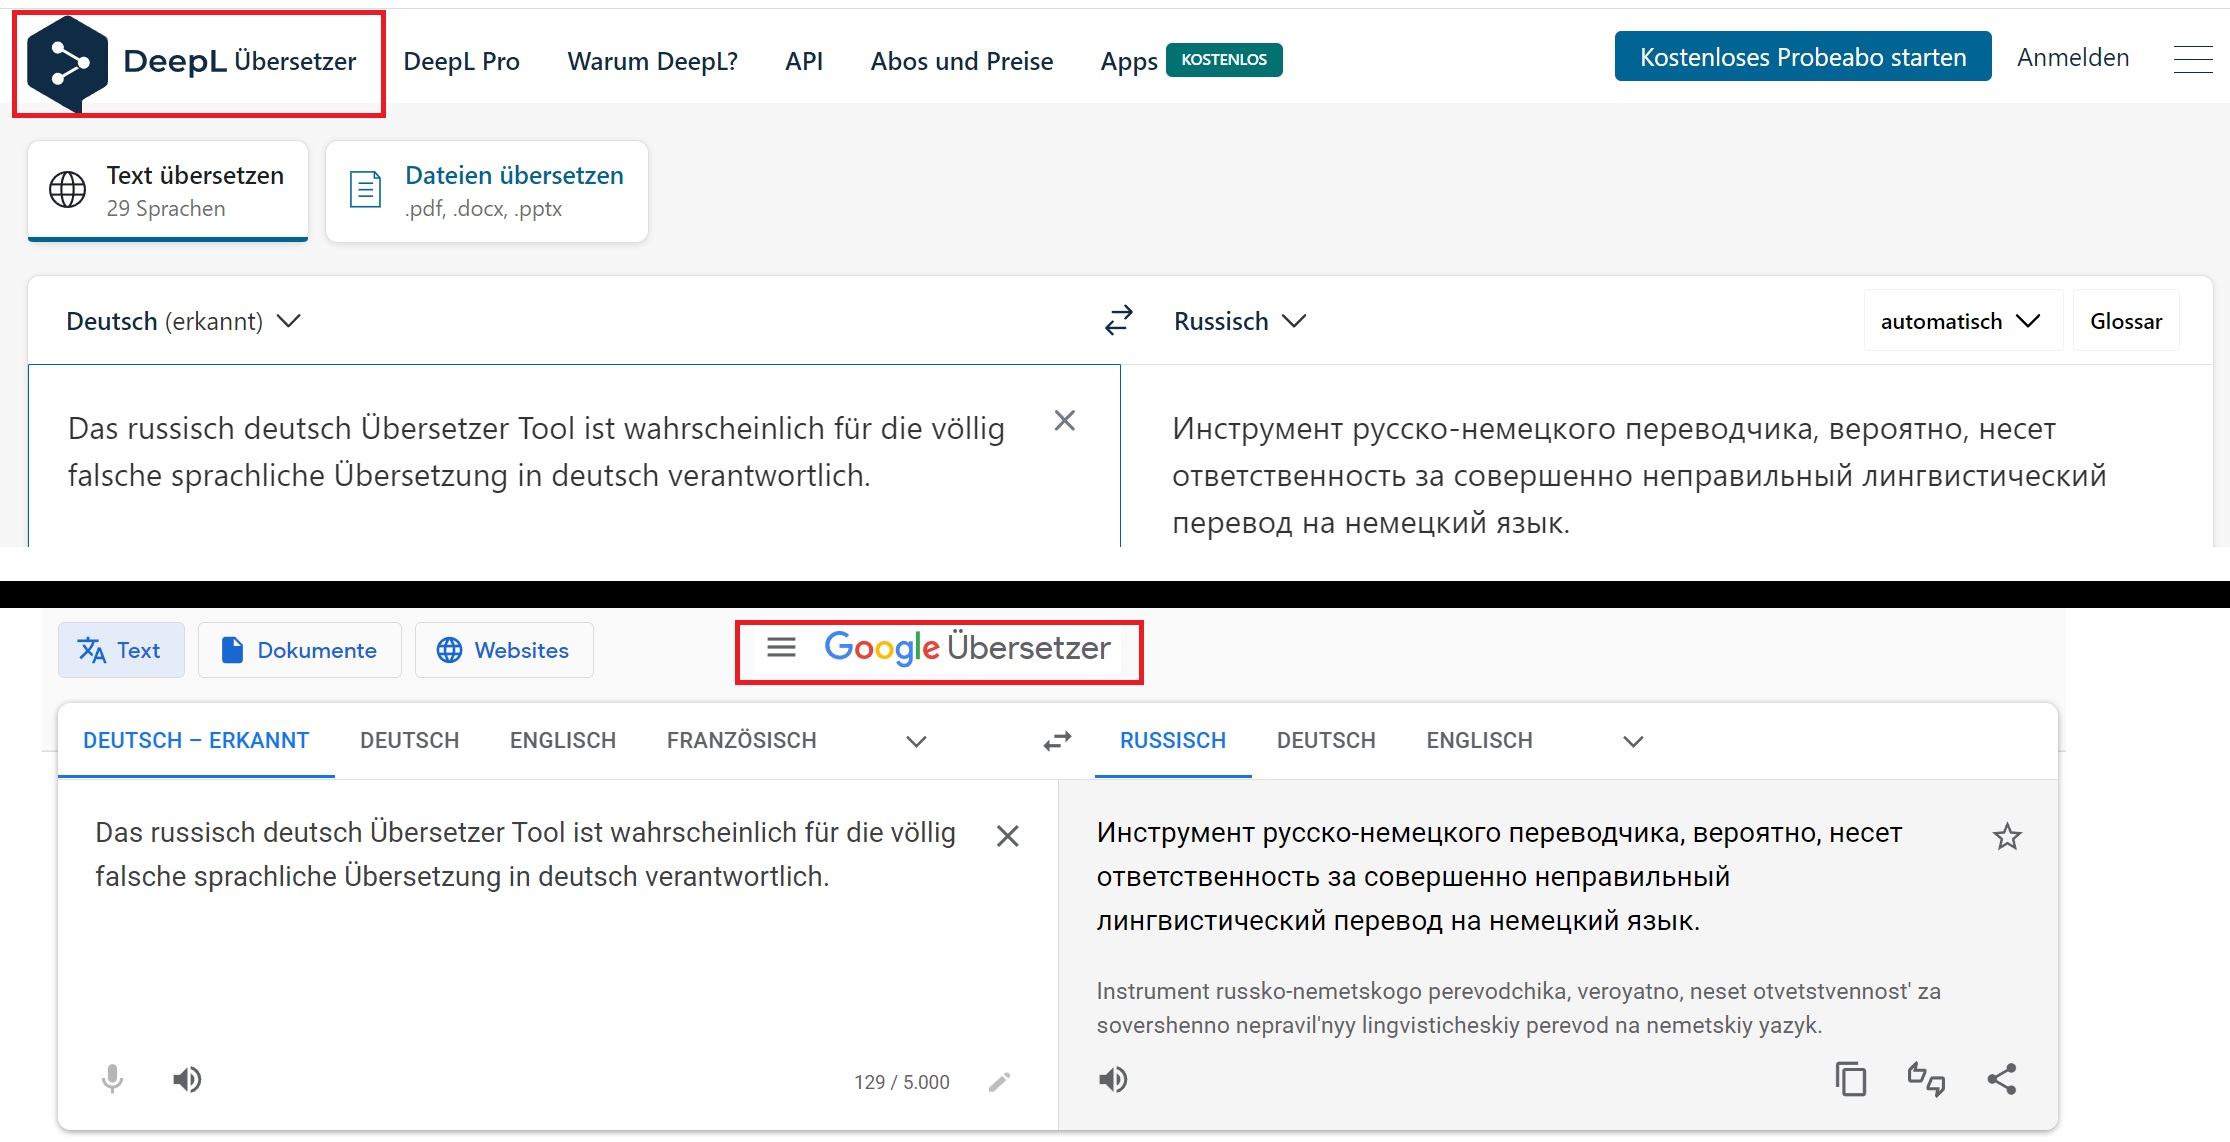Select Dateien übersetzen tab in DeepL
Screen dimensions: 2230x1142
pyautogui.click(x=487, y=191)
